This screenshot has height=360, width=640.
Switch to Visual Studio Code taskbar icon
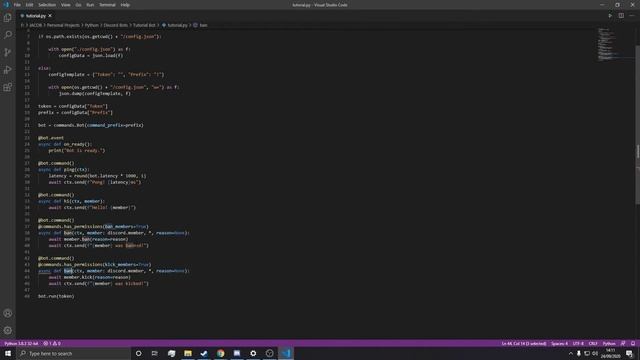click(x=286, y=353)
